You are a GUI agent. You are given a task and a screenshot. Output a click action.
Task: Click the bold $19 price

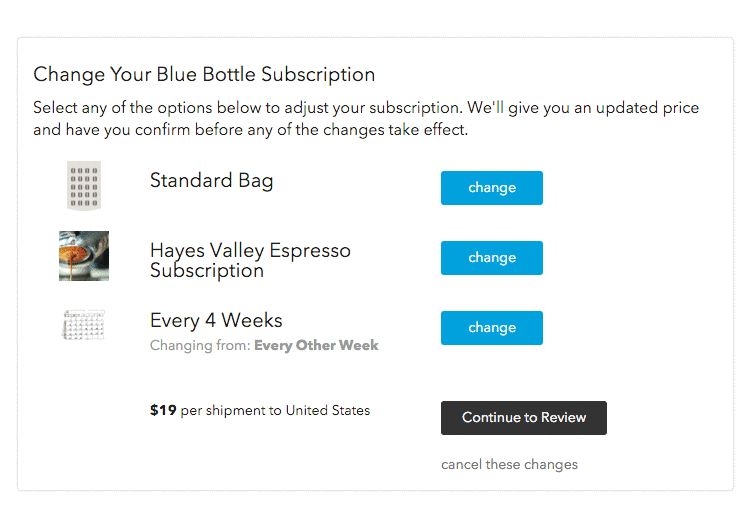point(163,410)
